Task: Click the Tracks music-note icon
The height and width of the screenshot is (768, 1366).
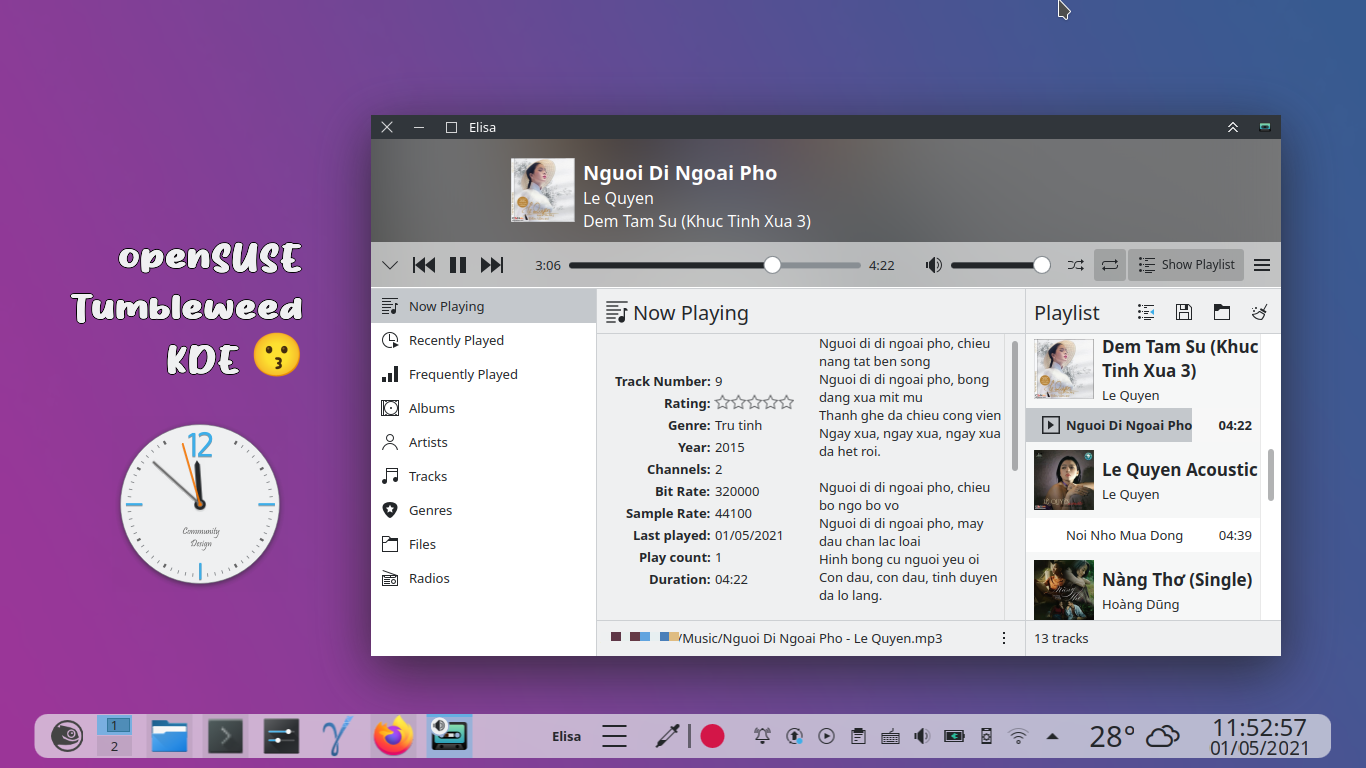Action: click(x=390, y=476)
